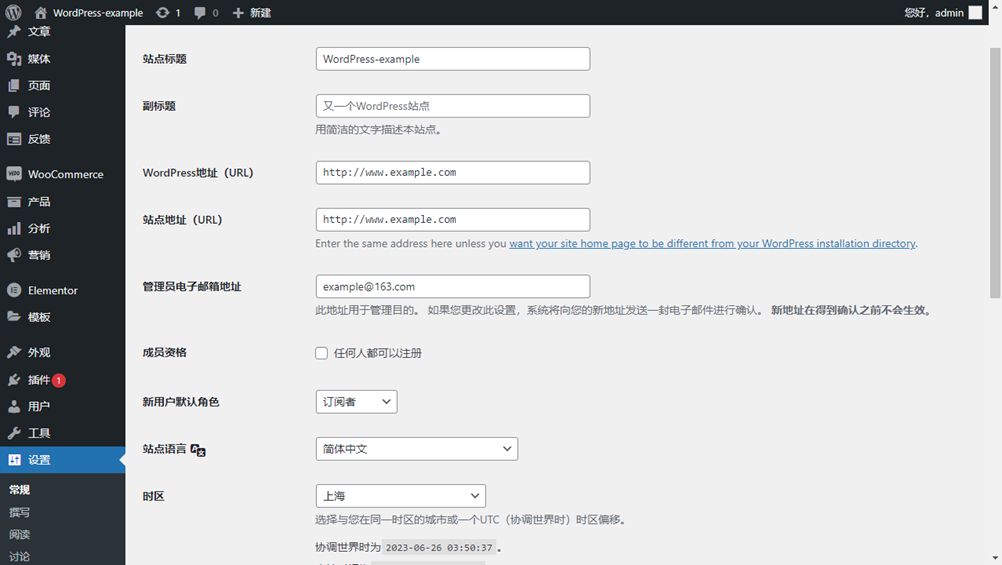1002x565 pixels.
Task: Click the folder icon for 模板
Action: 14,316
